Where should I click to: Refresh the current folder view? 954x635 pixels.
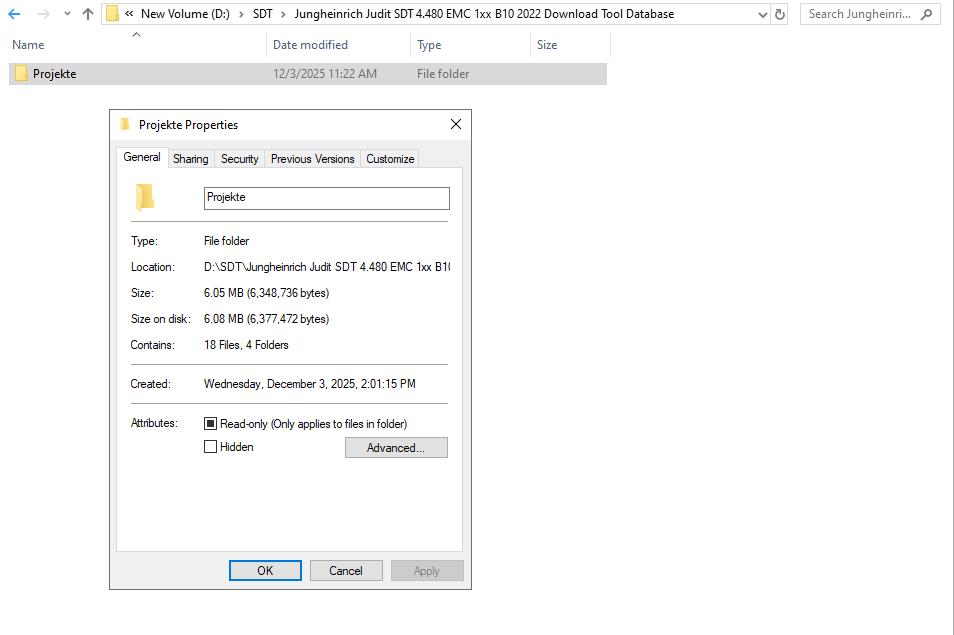[x=780, y=14]
